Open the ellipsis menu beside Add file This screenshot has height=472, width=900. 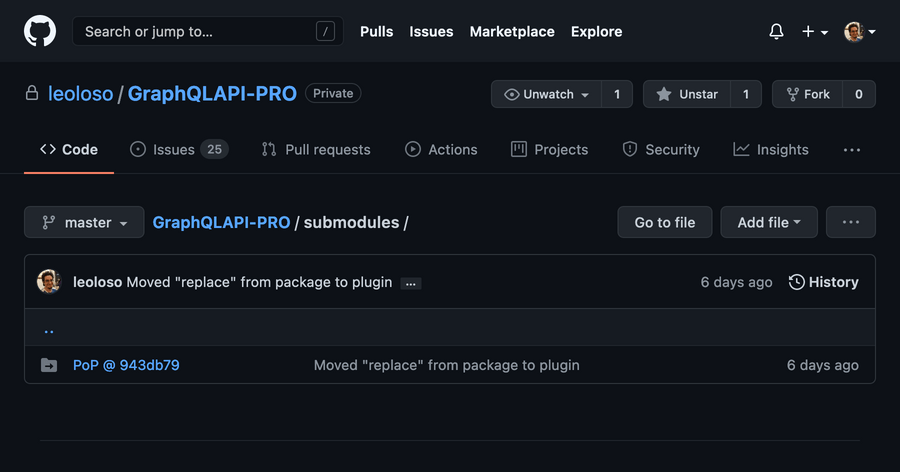coord(851,222)
